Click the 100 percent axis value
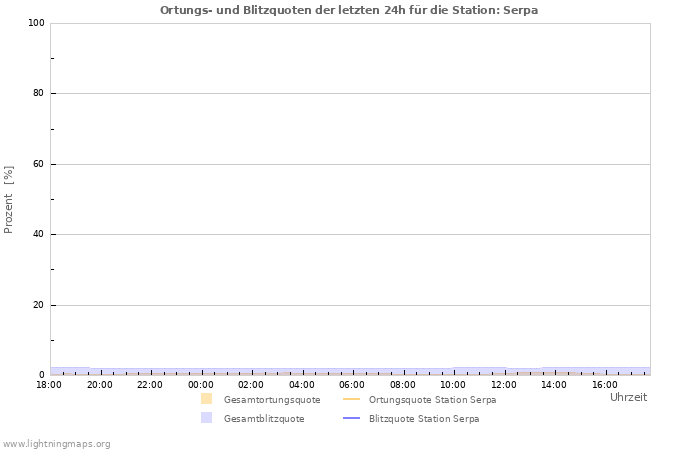The image size is (700, 450). pyautogui.click(x=36, y=23)
